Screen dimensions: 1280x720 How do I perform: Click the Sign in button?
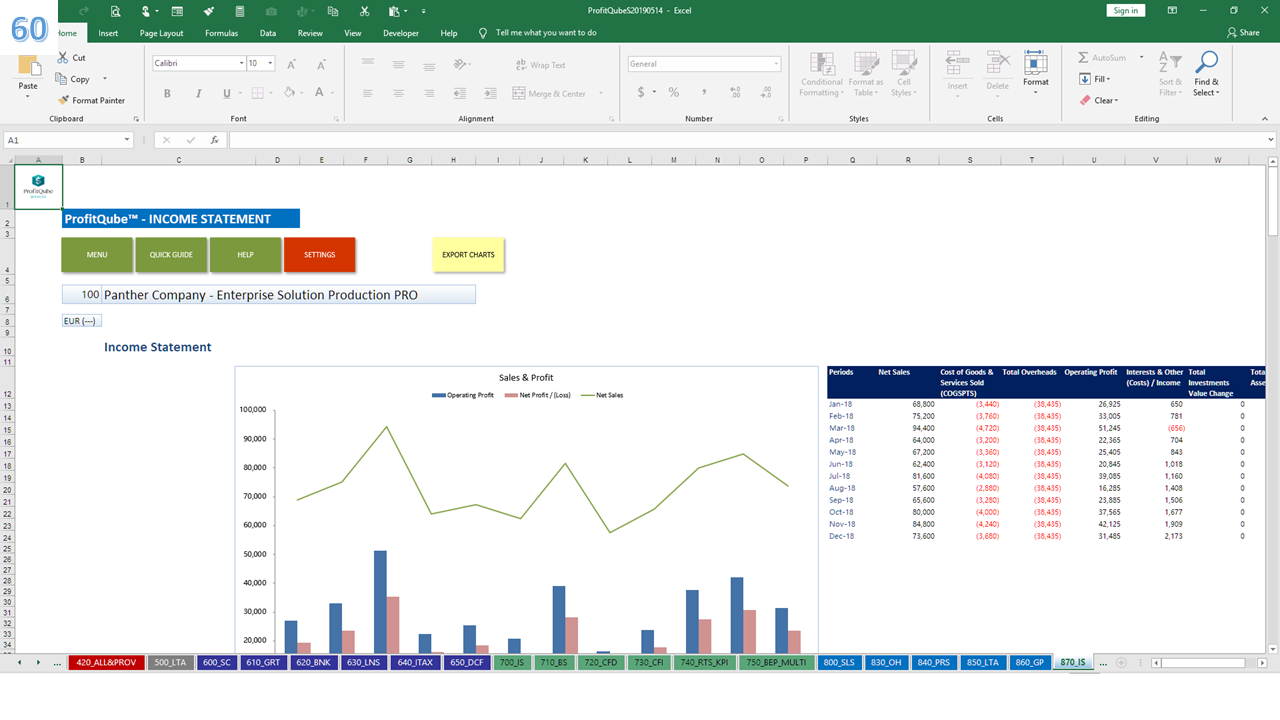click(1125, 11)
